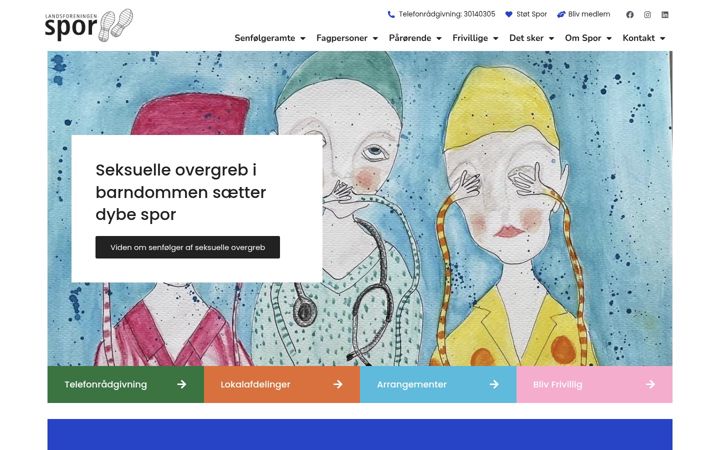Open the Fagpersoner menu item

click(x=342, y=38)
